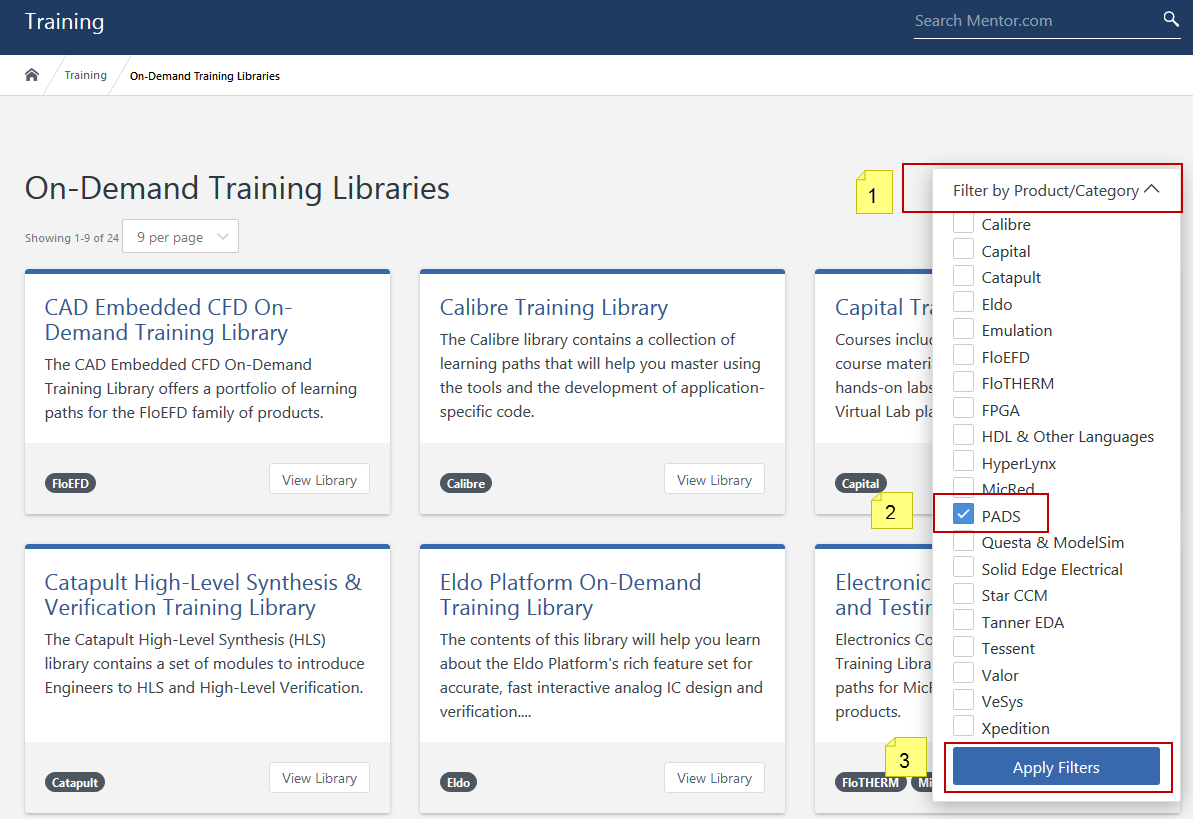1193x819 pixels.
Task: Click the Capital tag badge on card
Action: (x=861, y=483)
